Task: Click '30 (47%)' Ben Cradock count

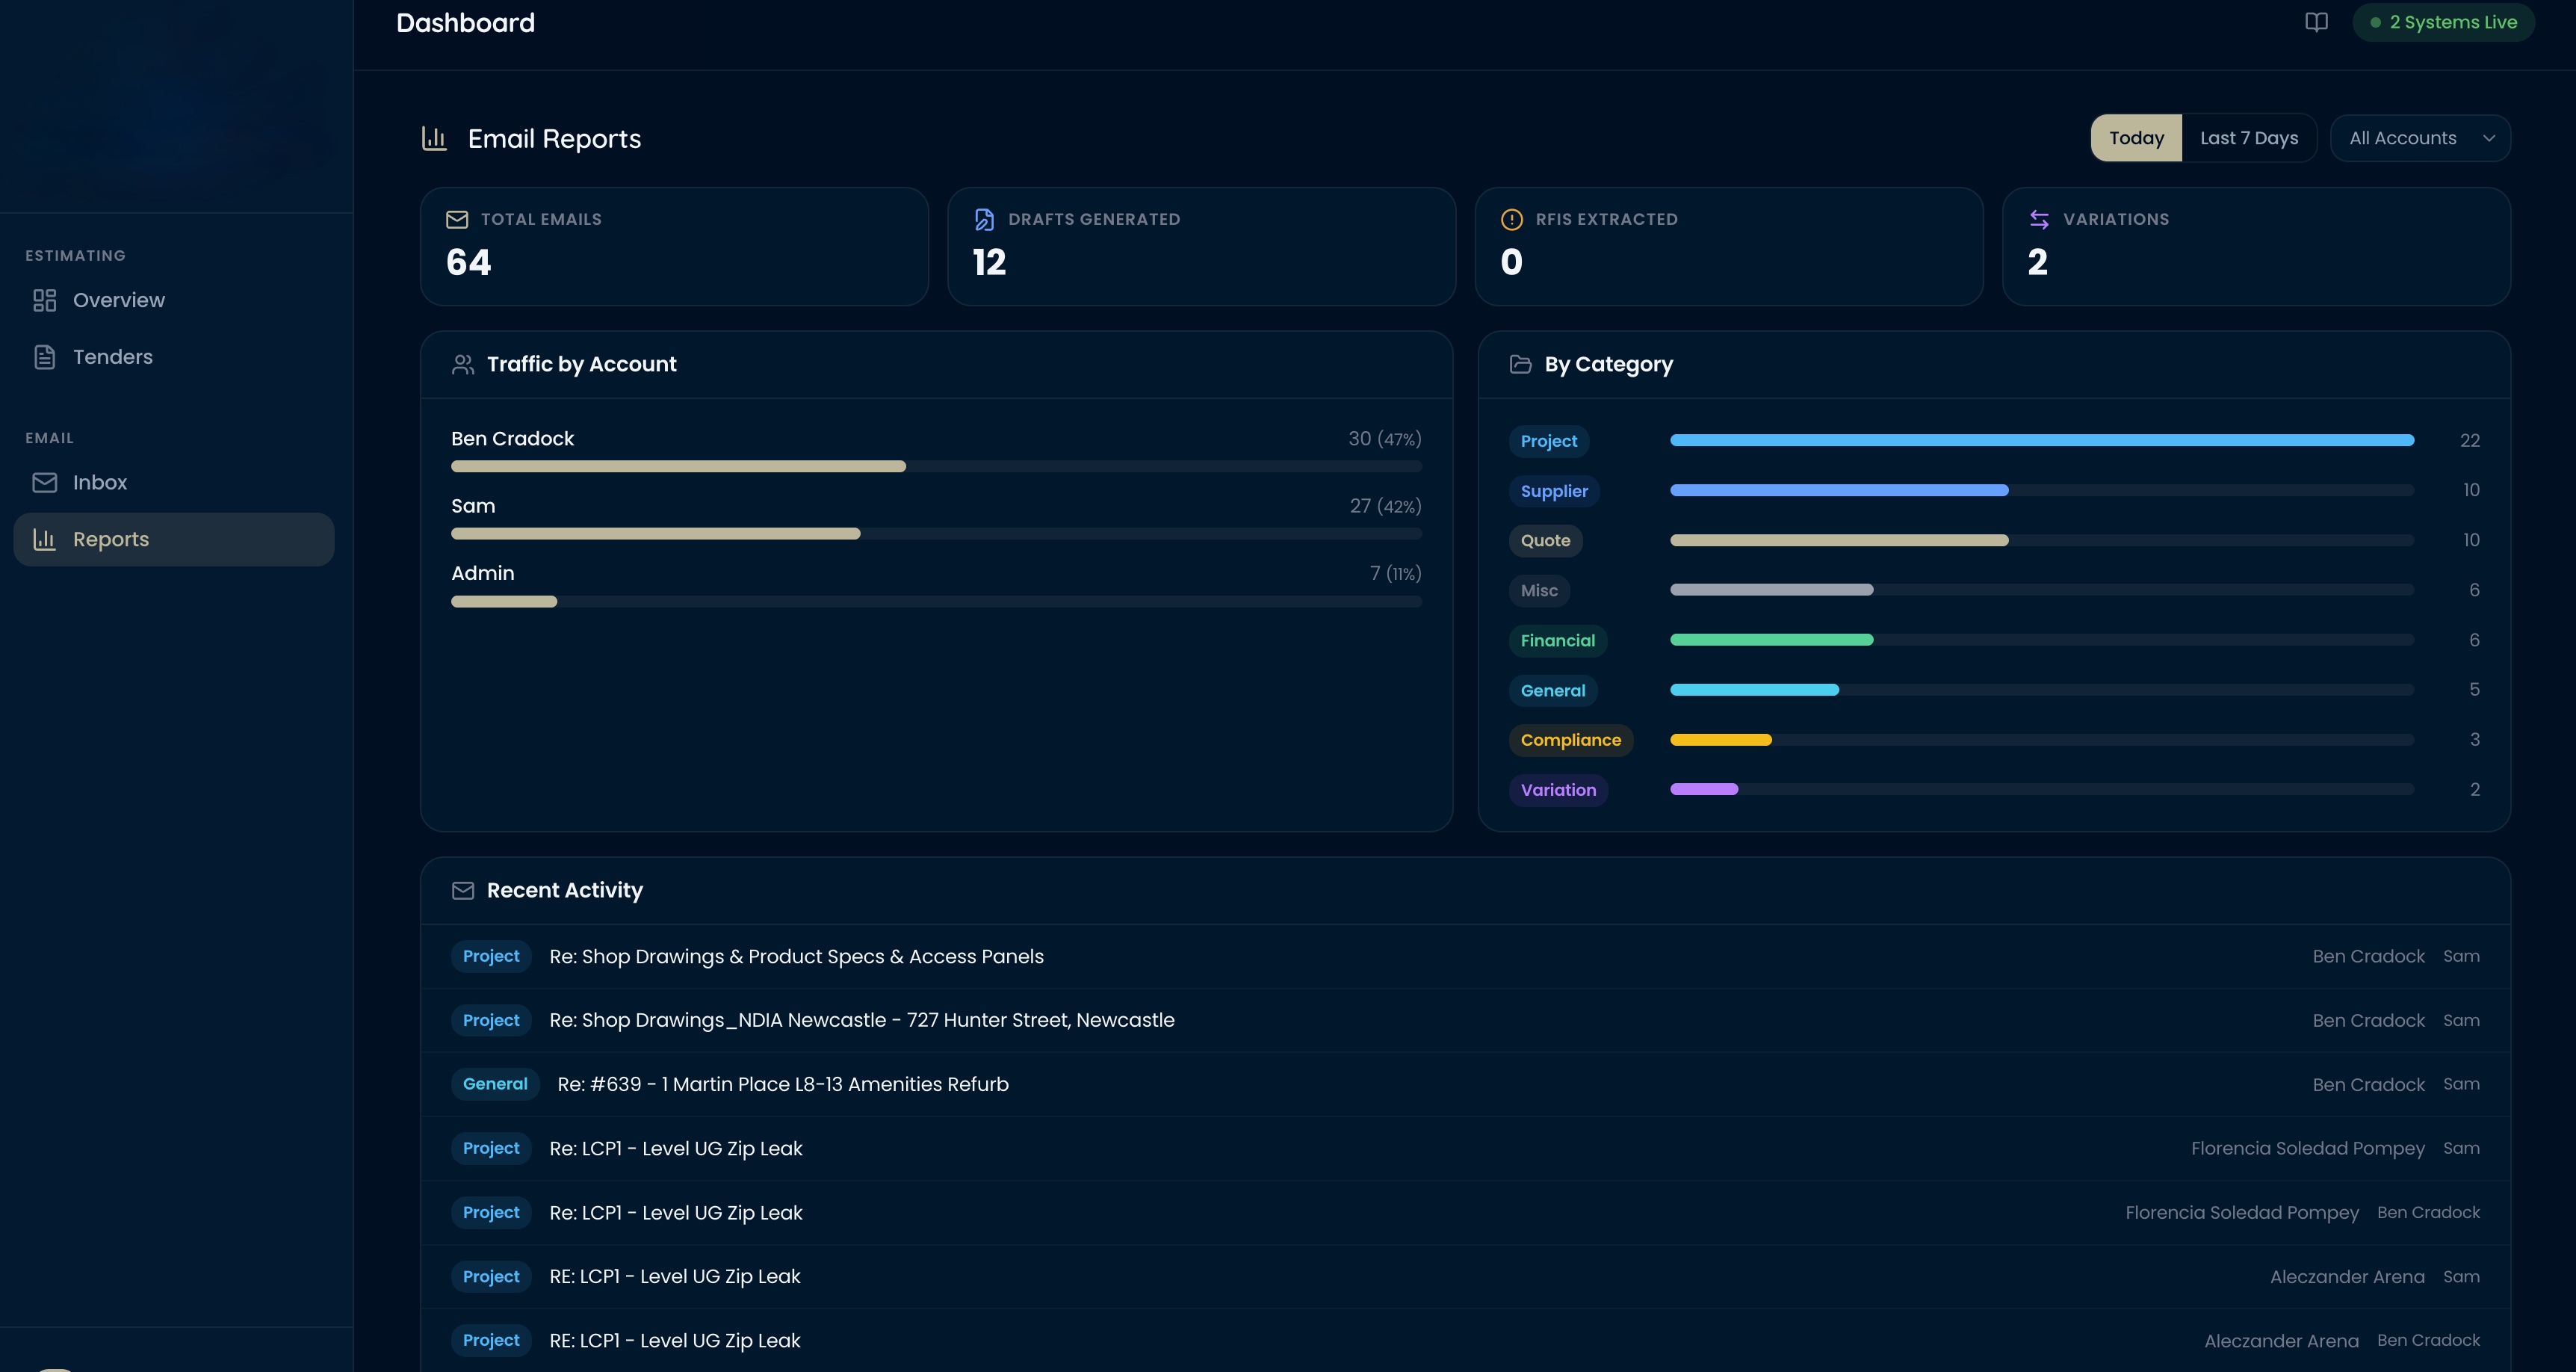Action: point(1384,439)
